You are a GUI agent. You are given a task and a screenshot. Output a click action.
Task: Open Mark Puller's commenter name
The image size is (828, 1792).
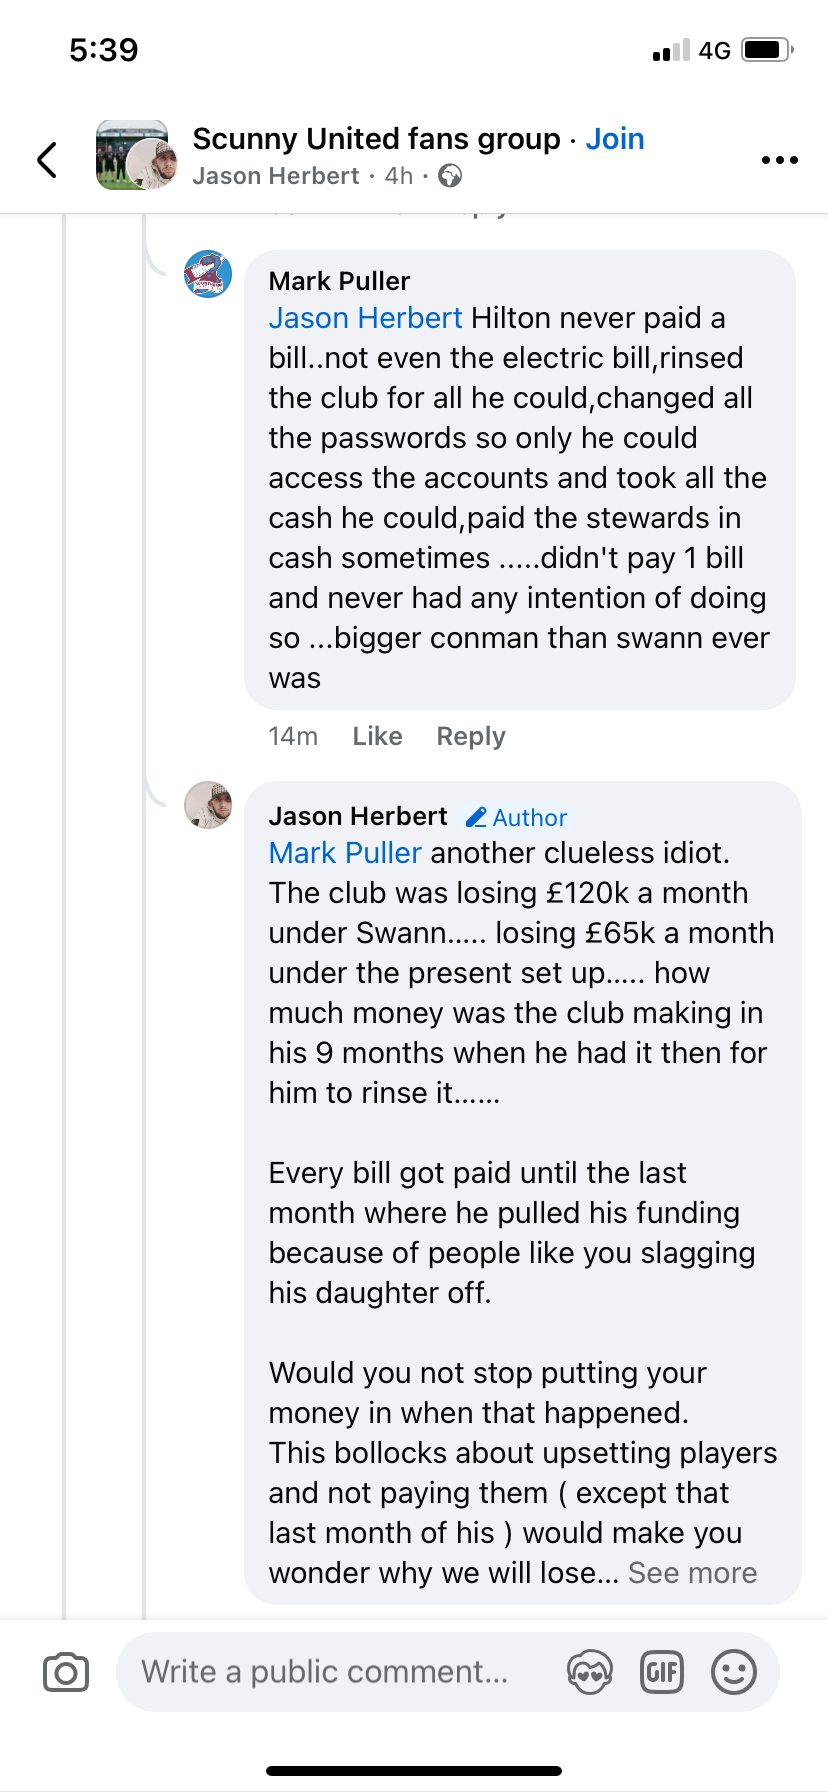click(x=339, y=281)
